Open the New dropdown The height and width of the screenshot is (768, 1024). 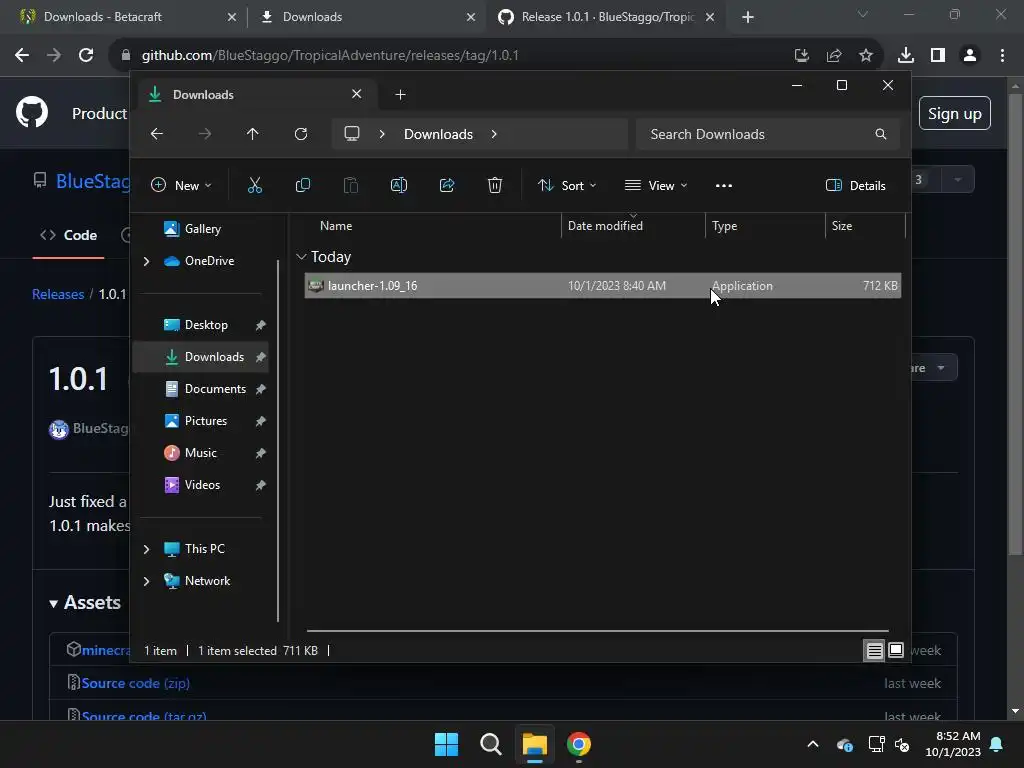pyautogui.click(x=181, y=185)
